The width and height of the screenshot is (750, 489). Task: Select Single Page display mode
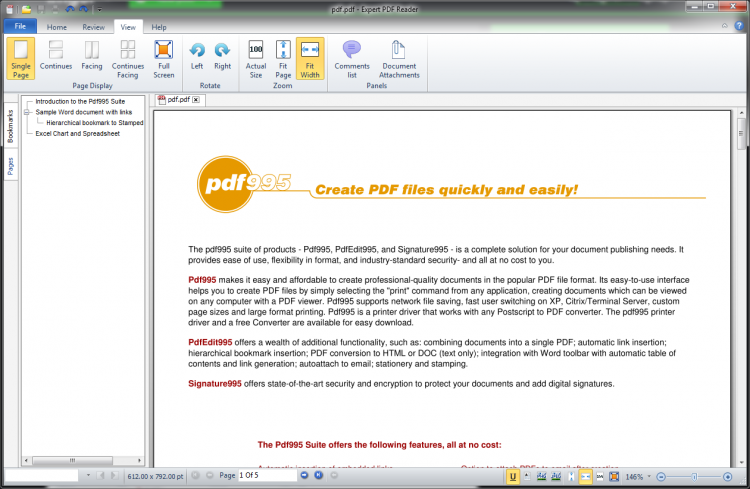21,59
